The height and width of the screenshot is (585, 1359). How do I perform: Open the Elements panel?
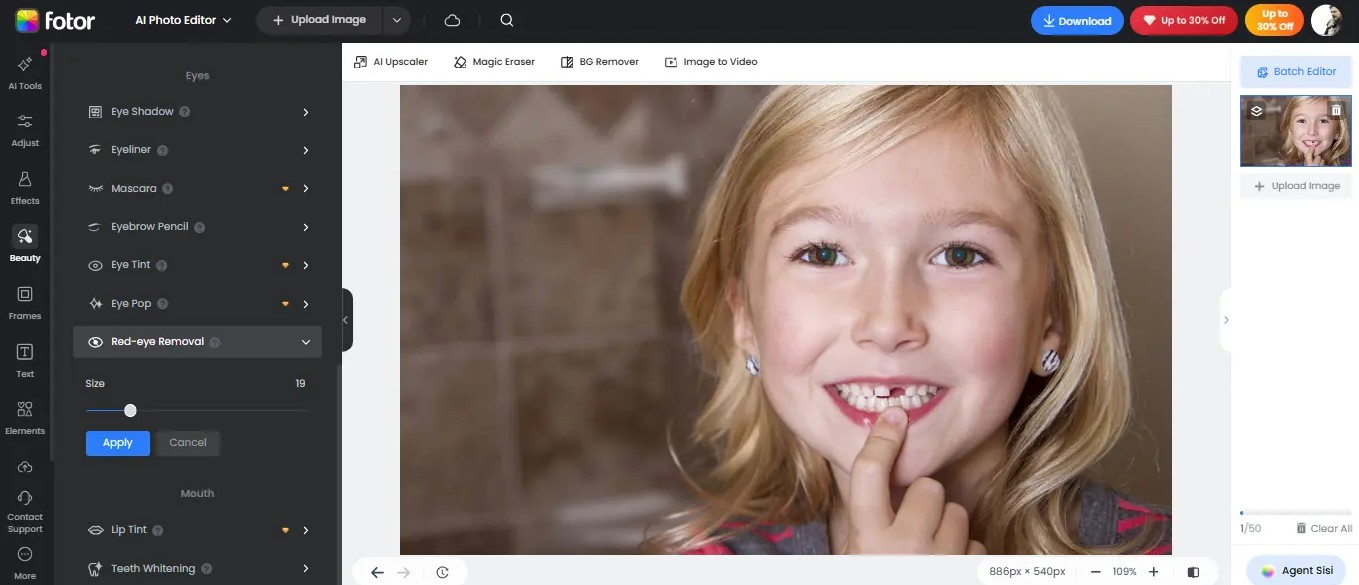click(x=25, y=418)
